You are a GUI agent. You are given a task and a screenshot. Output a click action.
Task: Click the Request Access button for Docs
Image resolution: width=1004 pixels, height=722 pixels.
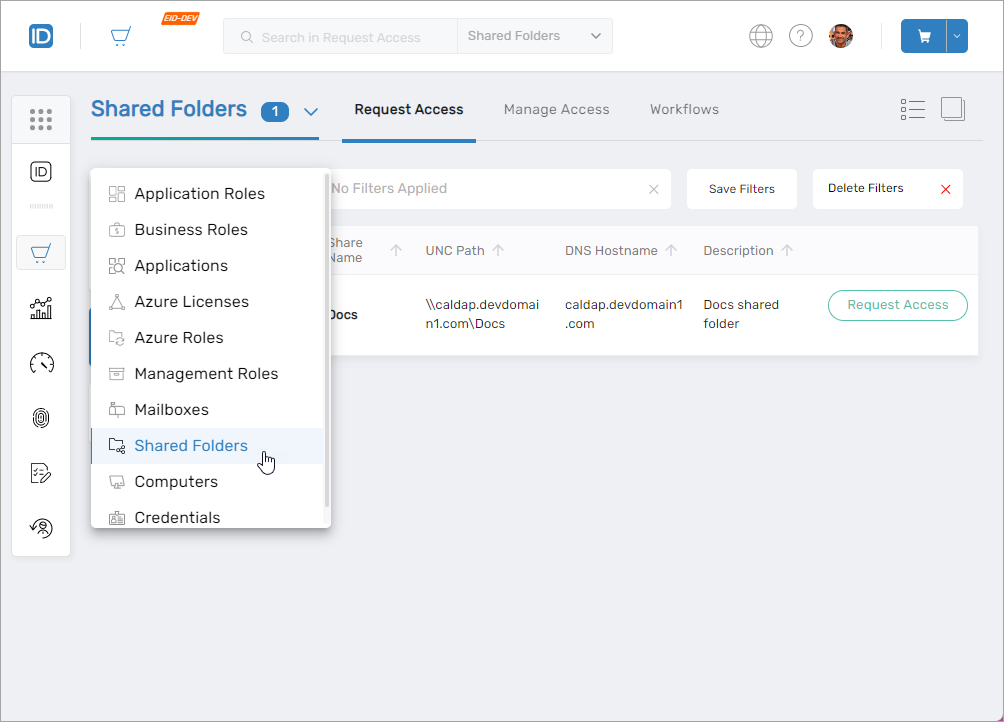pos(897,305)
